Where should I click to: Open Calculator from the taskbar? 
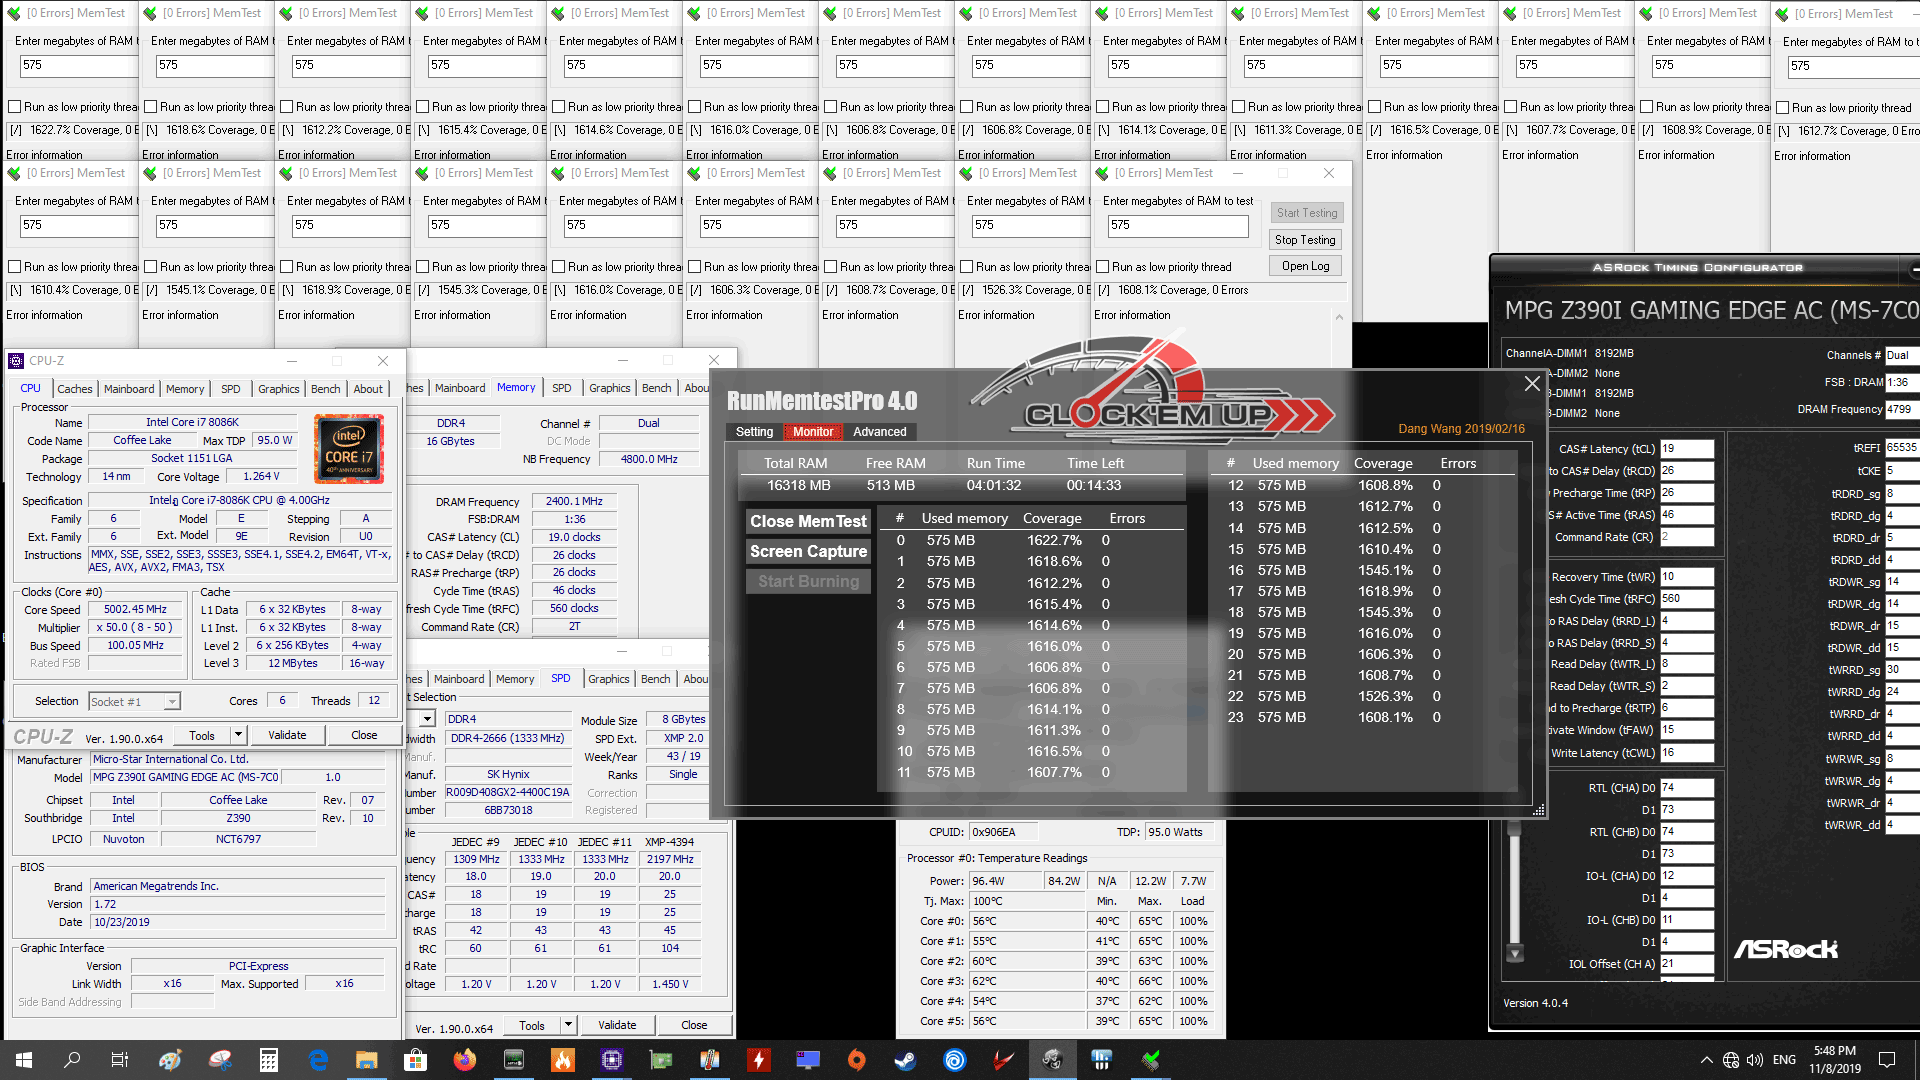coord(267,1060)
